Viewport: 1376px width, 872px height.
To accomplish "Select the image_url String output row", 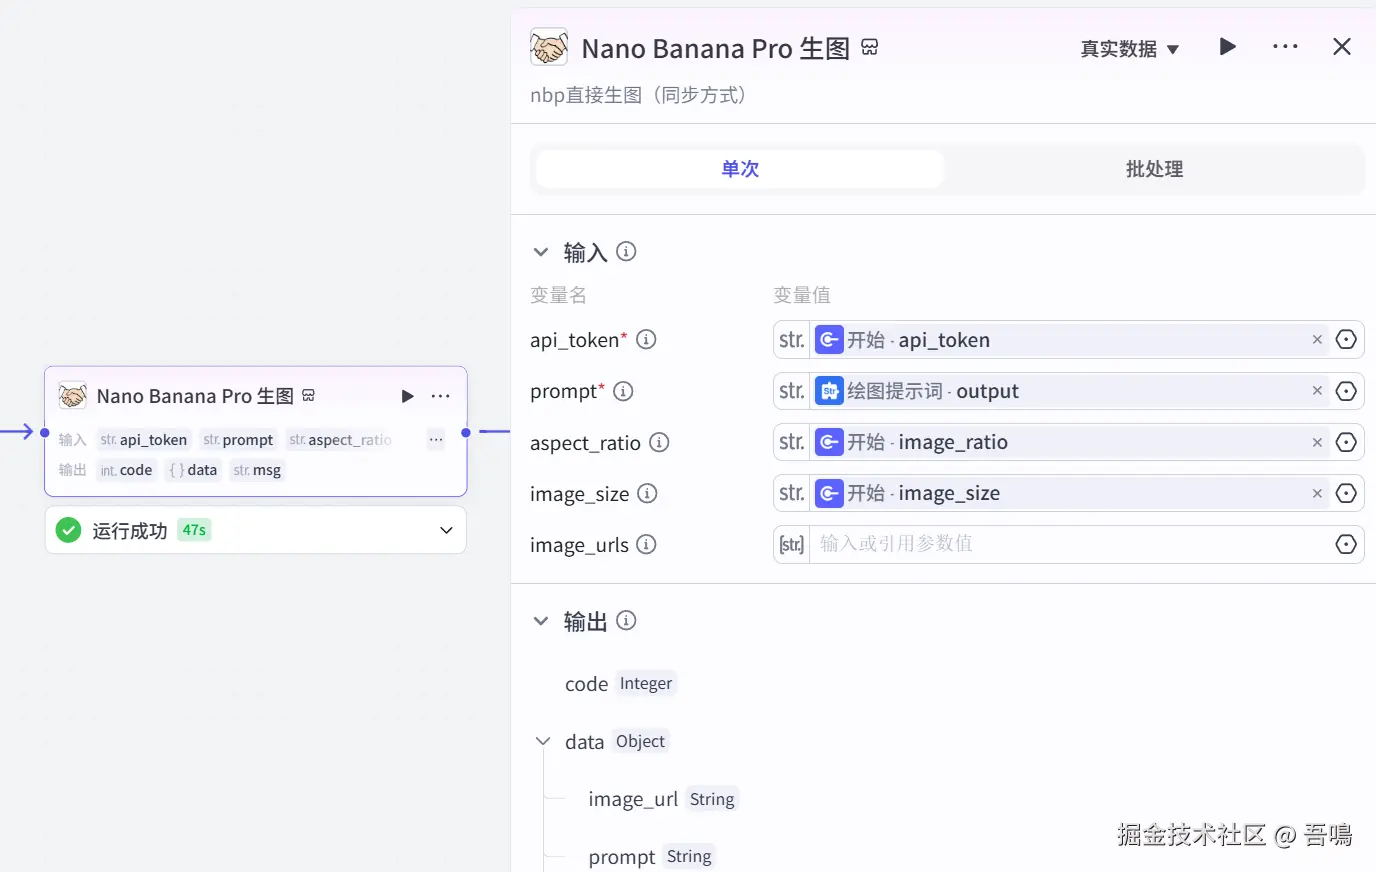I will point(662,799).
